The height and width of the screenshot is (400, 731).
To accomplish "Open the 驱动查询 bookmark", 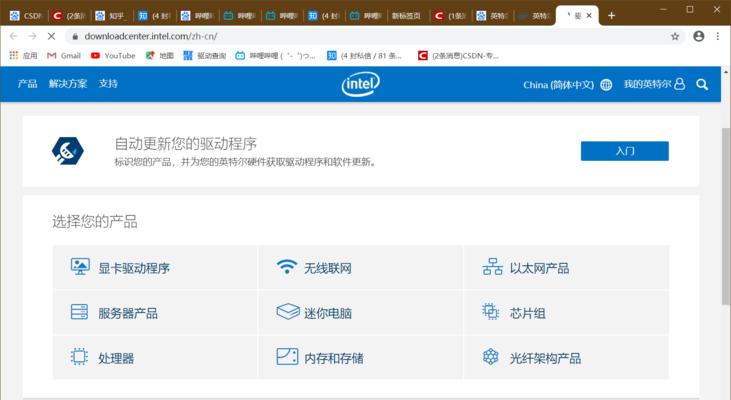I will 205,55.
